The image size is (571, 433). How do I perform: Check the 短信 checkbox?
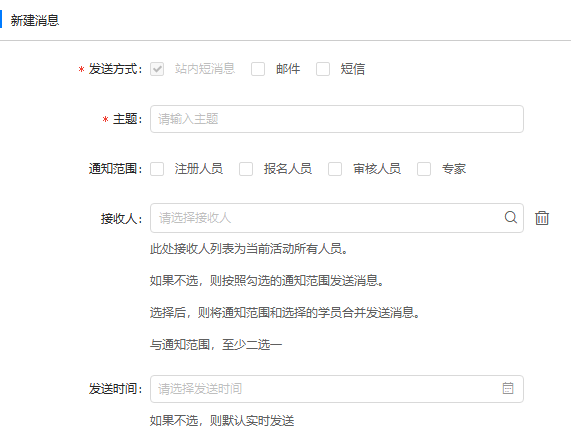tap(323, 69)
